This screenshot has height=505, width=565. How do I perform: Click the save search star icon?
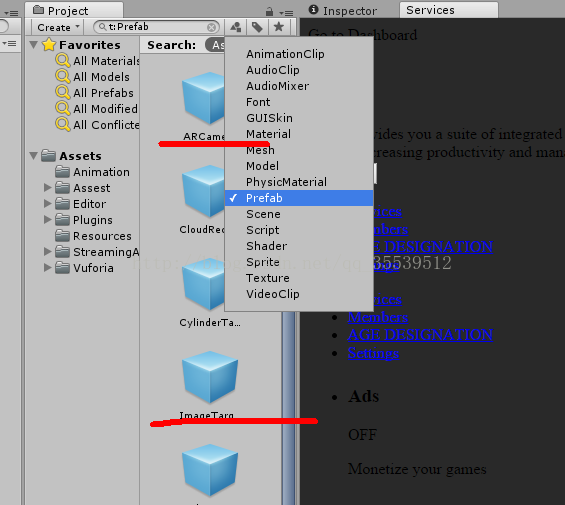pyautogui.click(x=279, y=27)
